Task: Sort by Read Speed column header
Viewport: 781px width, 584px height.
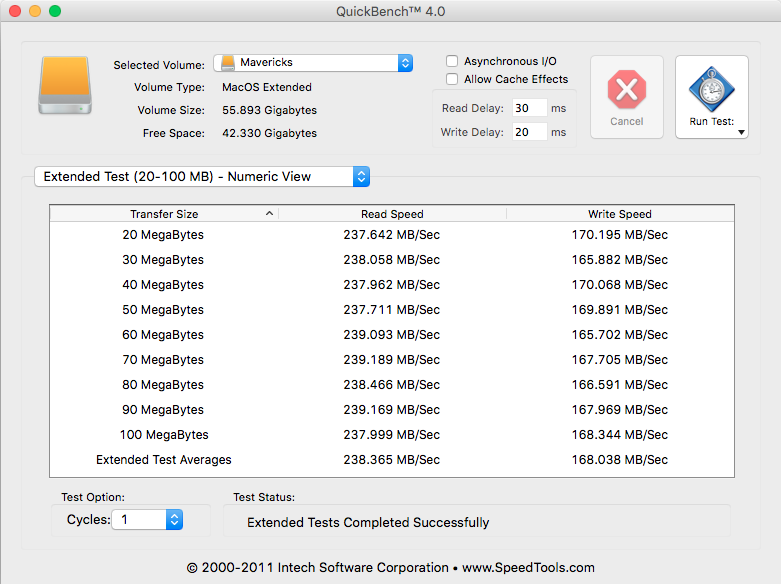Action: 392,214
